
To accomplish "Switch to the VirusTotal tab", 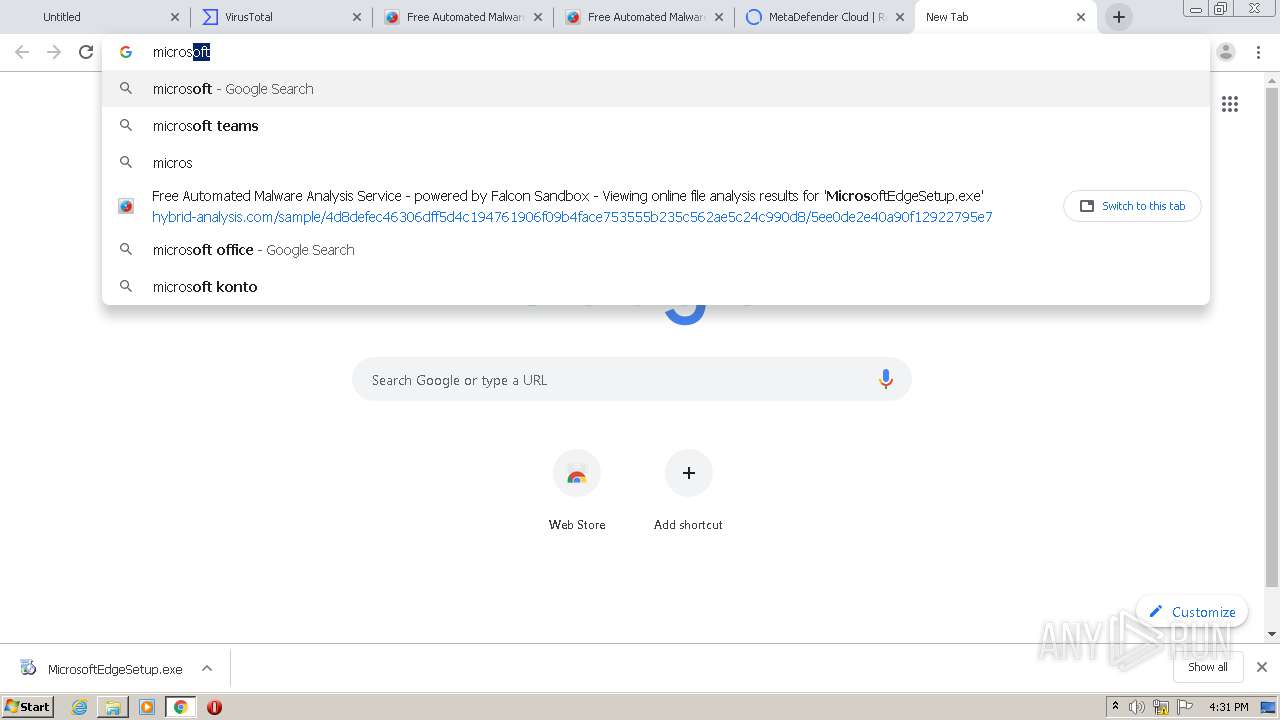I will pos(282,17).
